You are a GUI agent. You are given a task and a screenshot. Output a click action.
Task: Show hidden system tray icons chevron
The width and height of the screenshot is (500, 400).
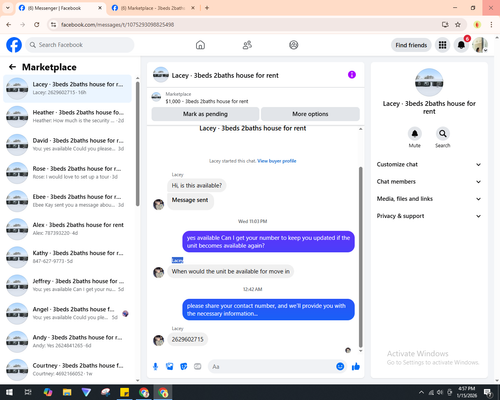[421, 392]
